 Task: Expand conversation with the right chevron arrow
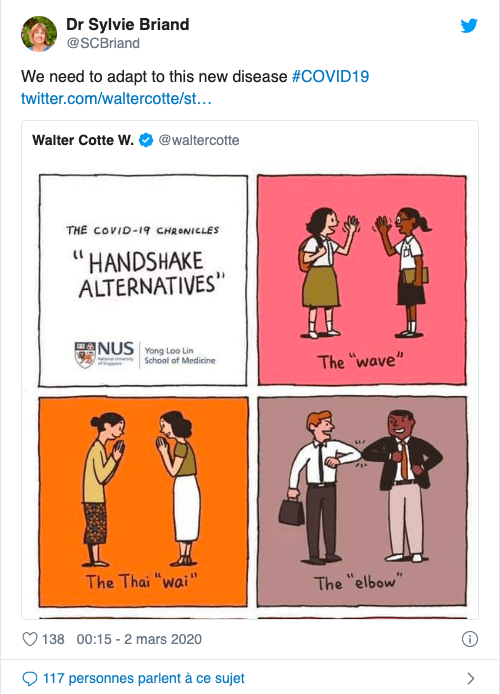coord(471,678)
